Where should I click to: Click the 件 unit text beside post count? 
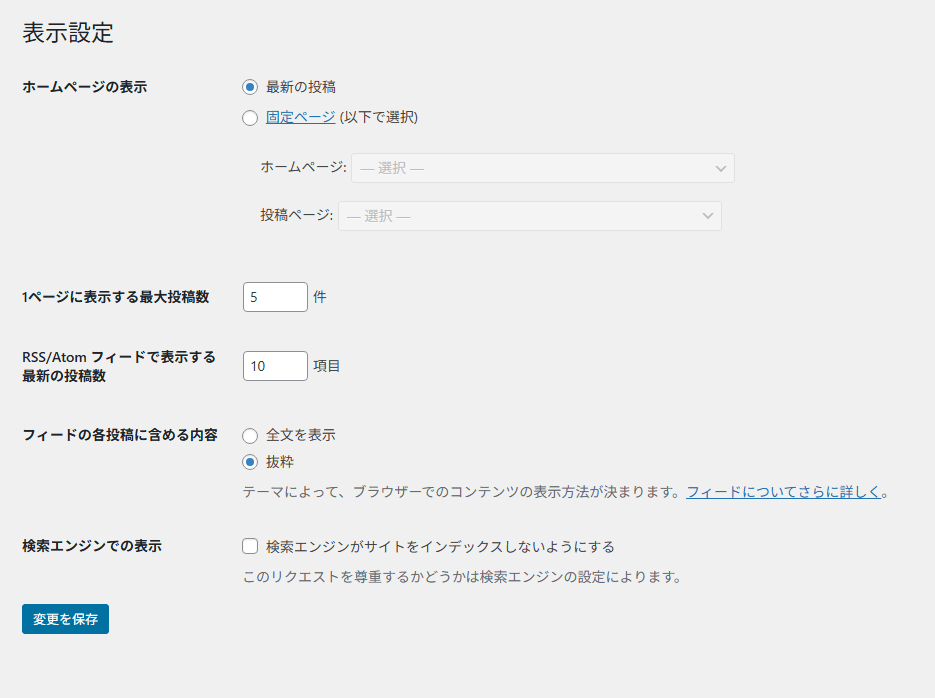click(x=320, y=297)
